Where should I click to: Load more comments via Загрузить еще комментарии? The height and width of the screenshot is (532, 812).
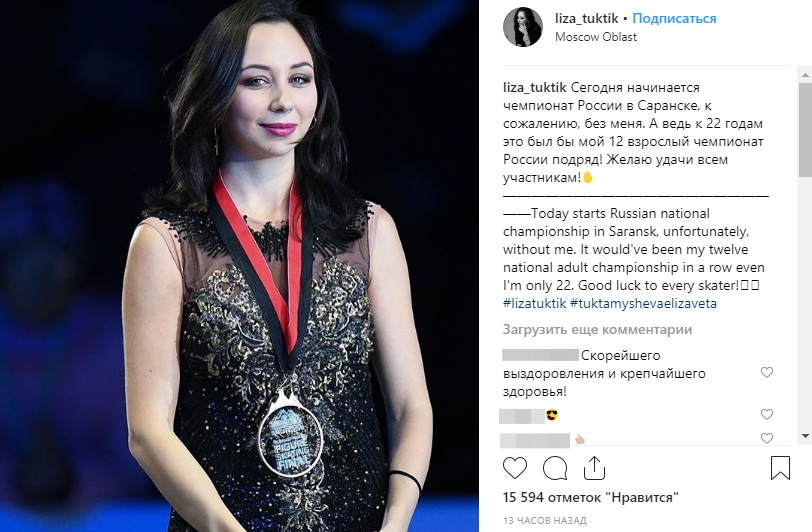(597, 329)
